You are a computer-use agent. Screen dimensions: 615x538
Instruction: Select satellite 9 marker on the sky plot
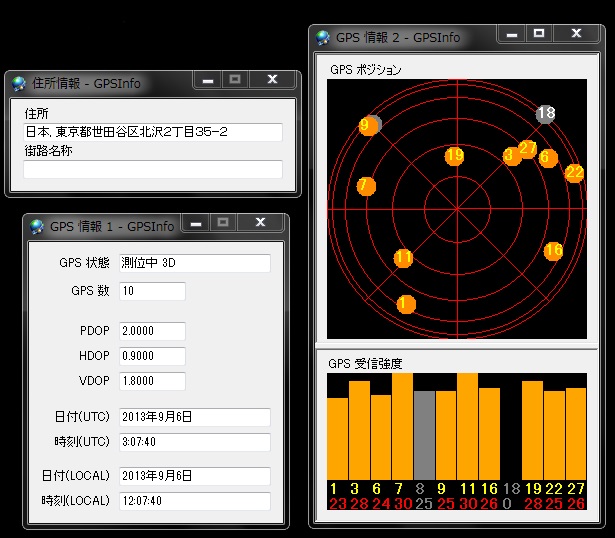[369, 126]
